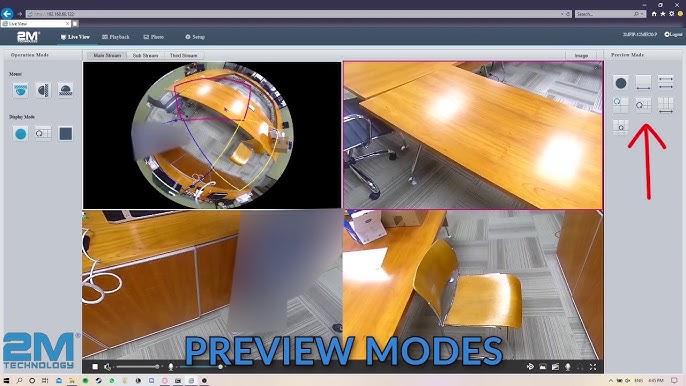686x386 pixels.
Task: Open the Image settings button
Action: pos(581,56)
